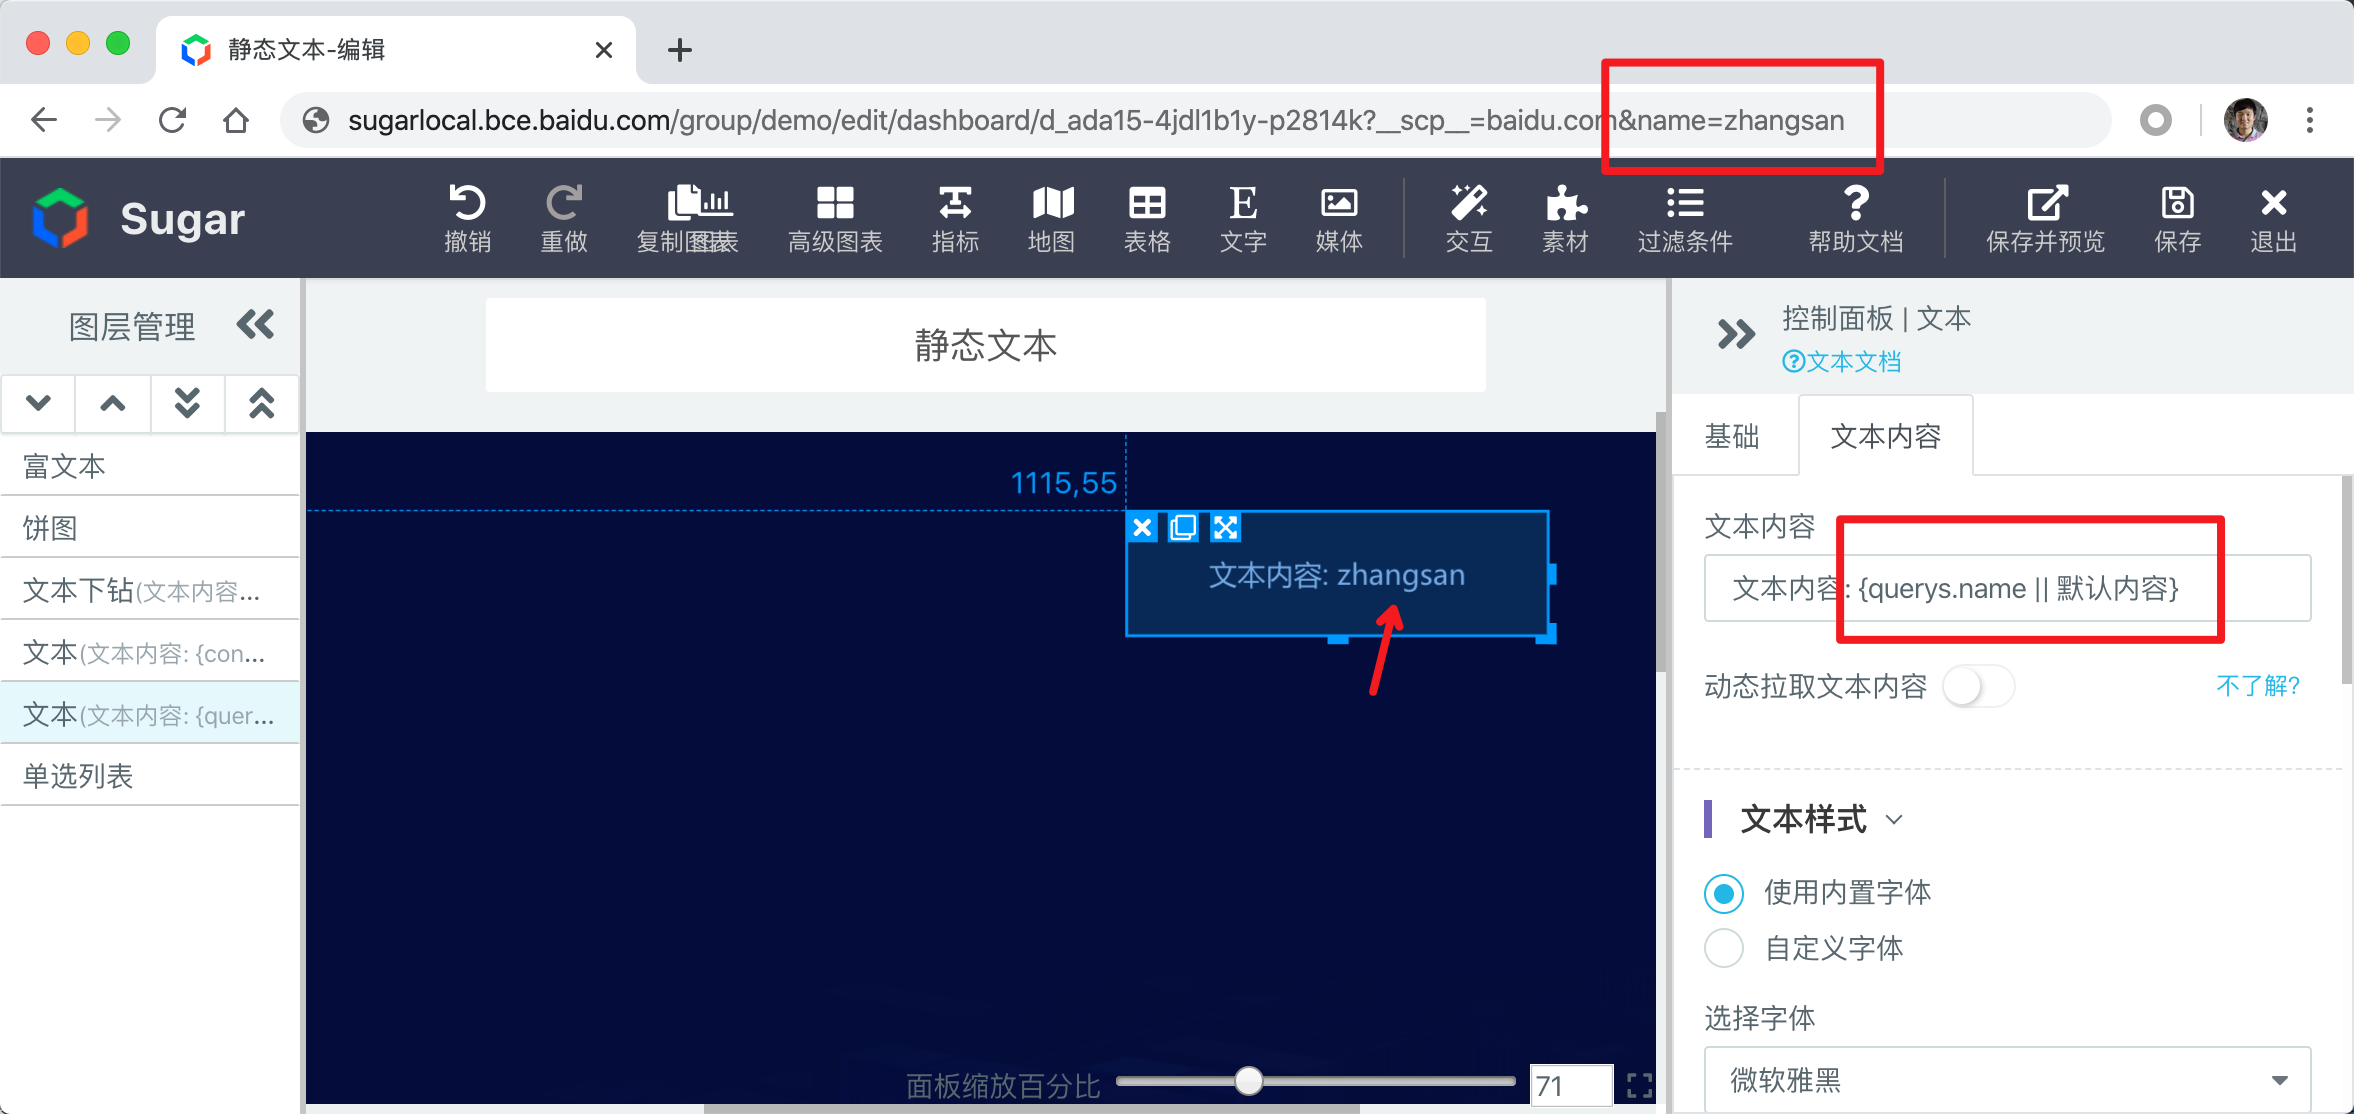Switch to the 基础 tab
This screenshot has height=1114, width=2354.
1732,437
